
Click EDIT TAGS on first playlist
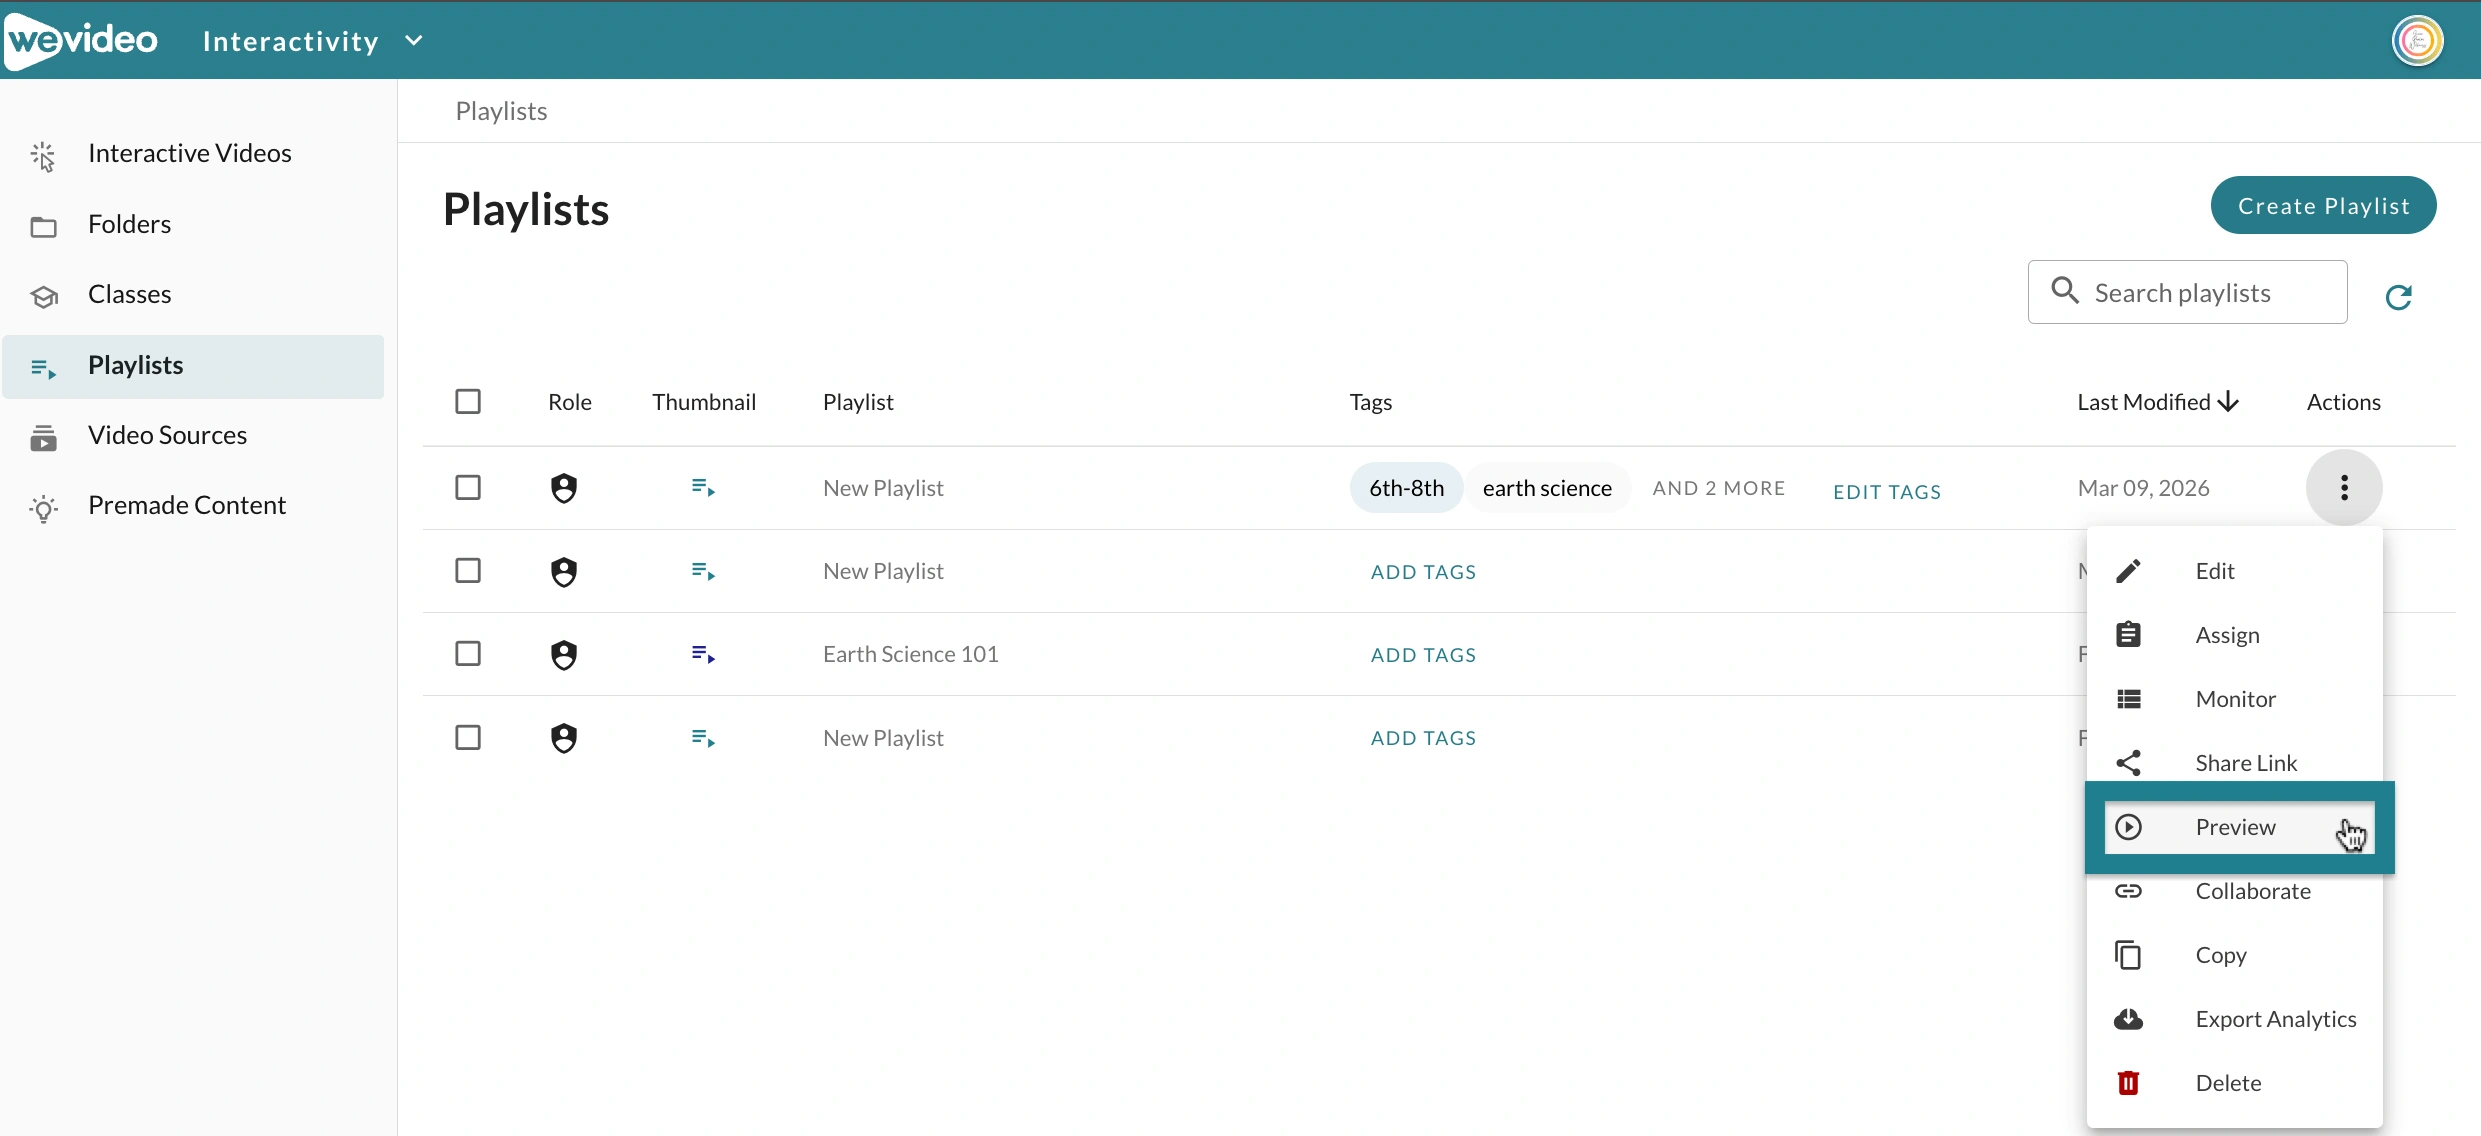[1886, 492]
